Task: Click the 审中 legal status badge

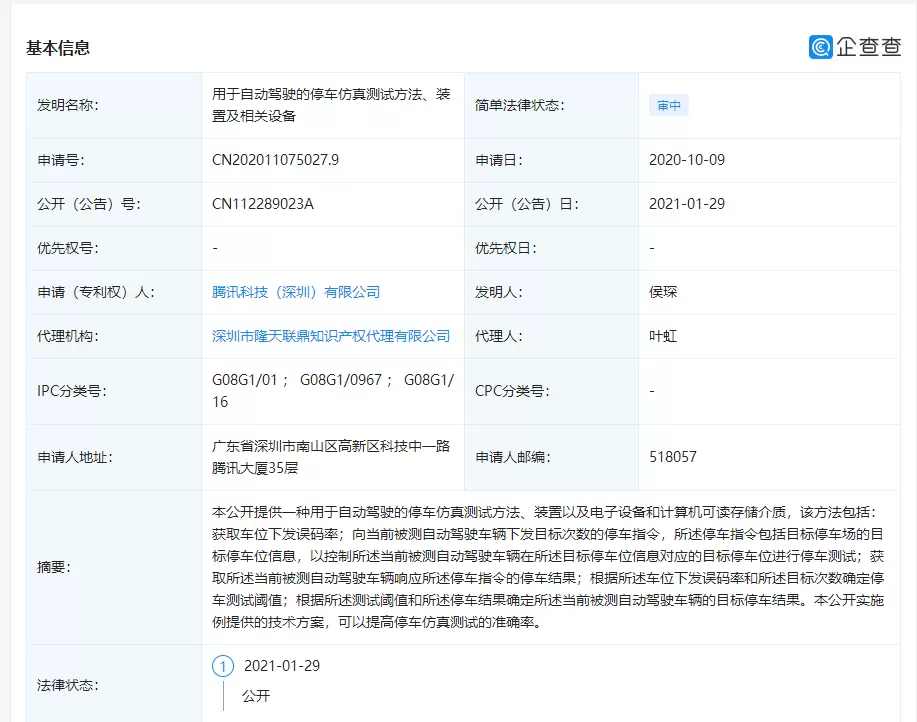Action: tap(669, 105)
